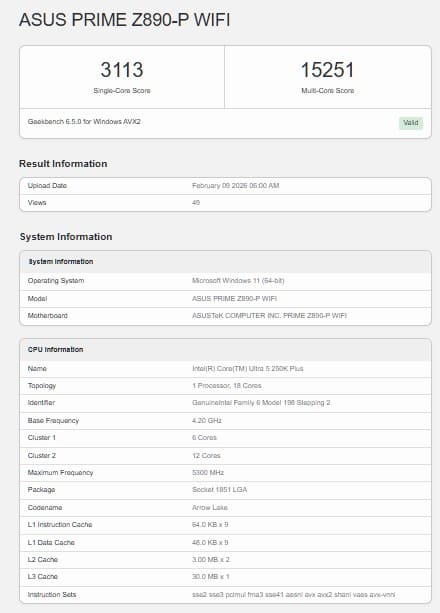Click the Operating System row value
This screenshot has height=613, width=440.
point(238,281)
